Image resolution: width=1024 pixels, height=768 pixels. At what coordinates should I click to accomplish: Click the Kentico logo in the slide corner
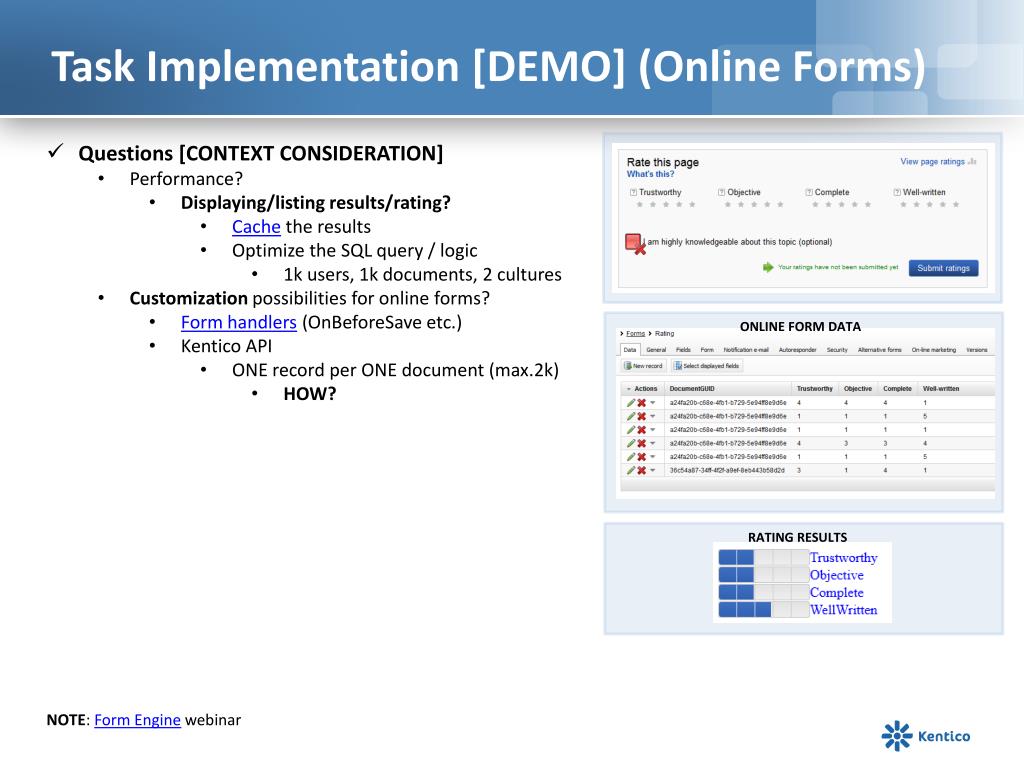point(925,736)
